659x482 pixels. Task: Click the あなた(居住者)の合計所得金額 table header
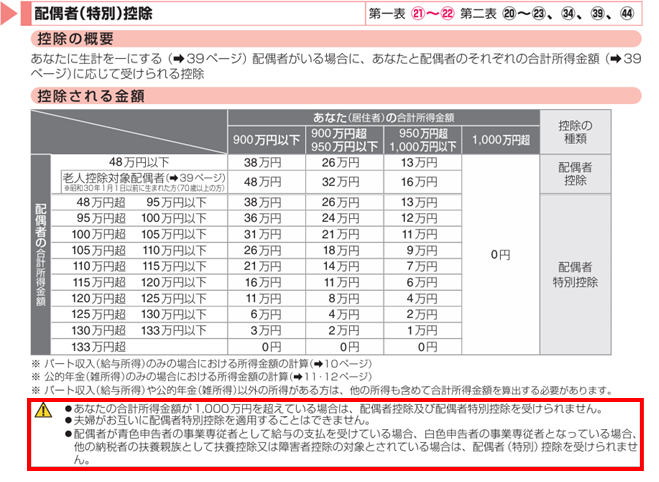[383, 118]
